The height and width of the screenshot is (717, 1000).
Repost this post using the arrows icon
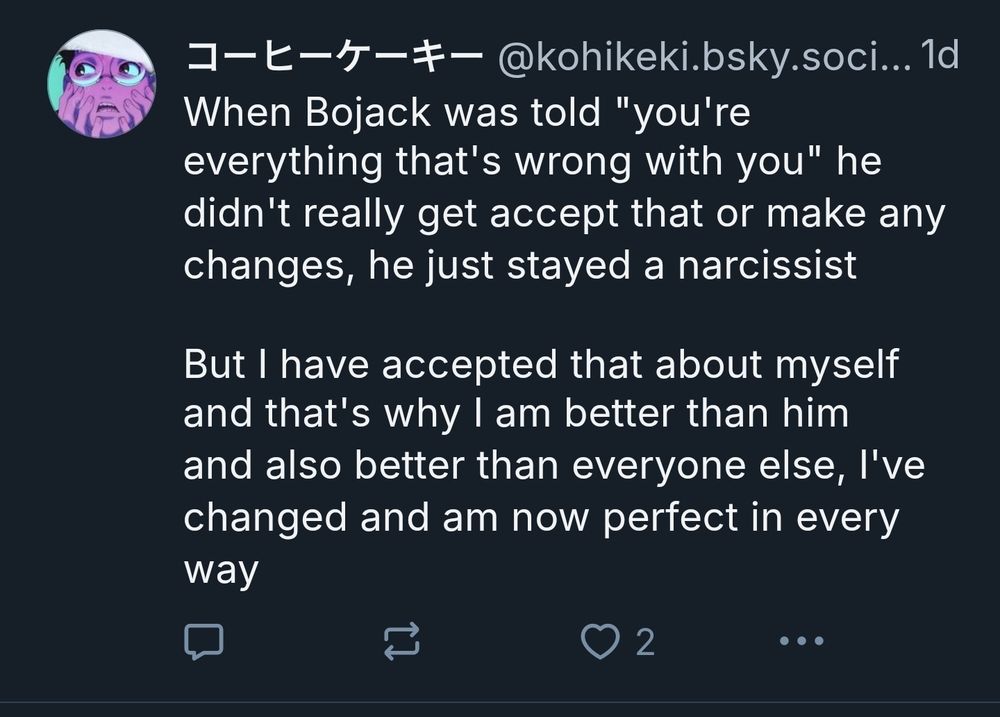[403, 641]
